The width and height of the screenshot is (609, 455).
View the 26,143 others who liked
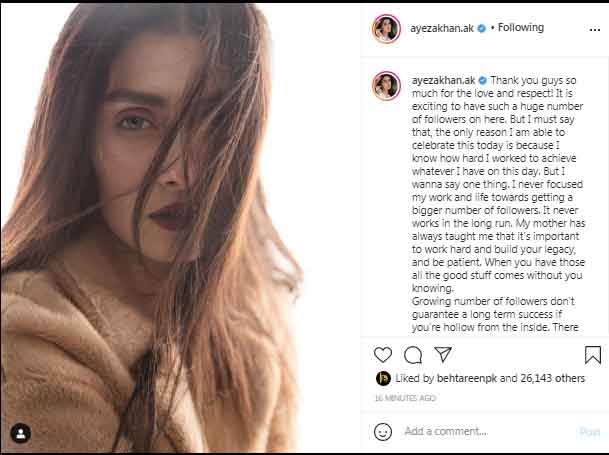pyautogui.click(x=552, y=380)
